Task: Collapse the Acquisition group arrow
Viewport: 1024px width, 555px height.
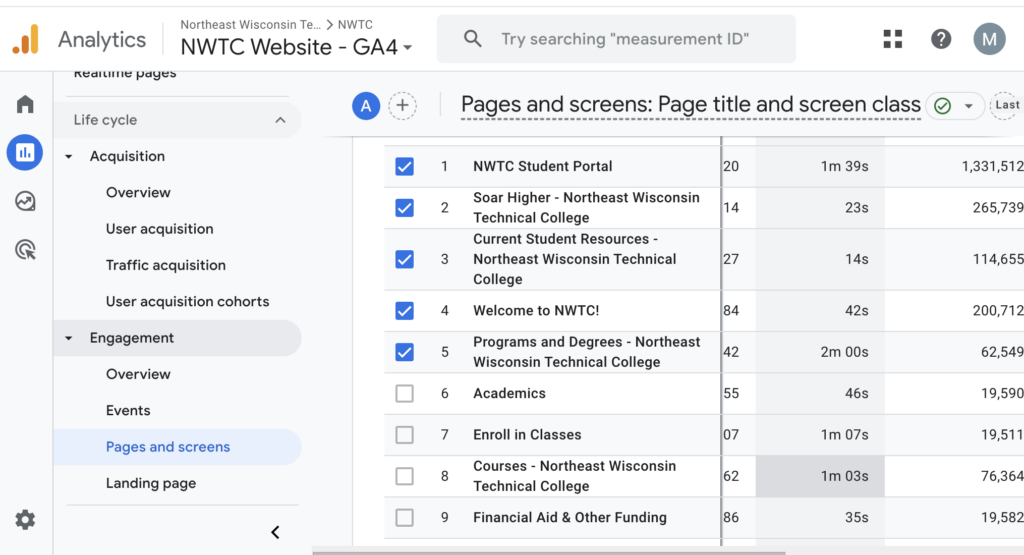Action: [69, 157]
